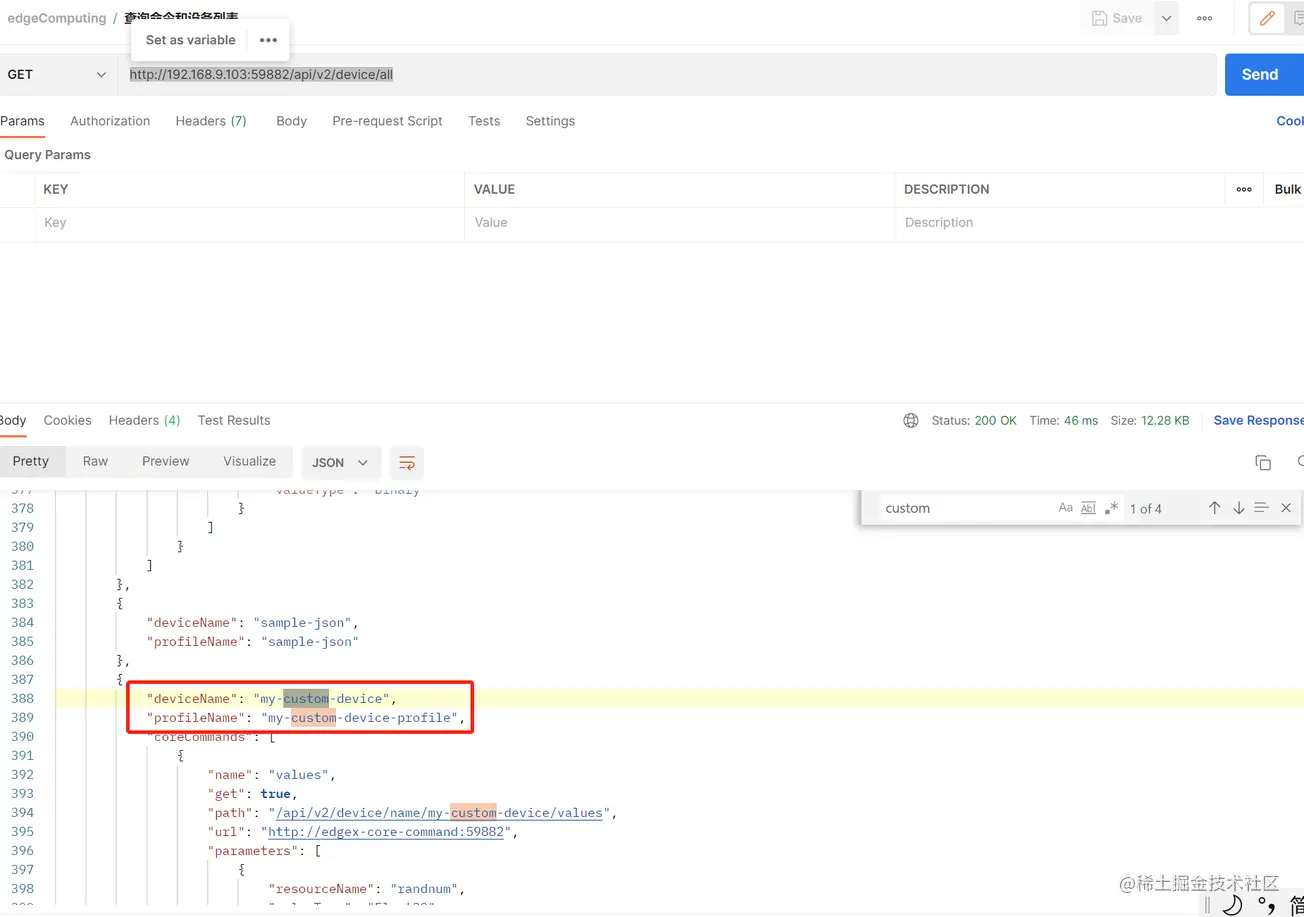Click the find field containing custom
Screen dimensions: 1304x917
965,508
